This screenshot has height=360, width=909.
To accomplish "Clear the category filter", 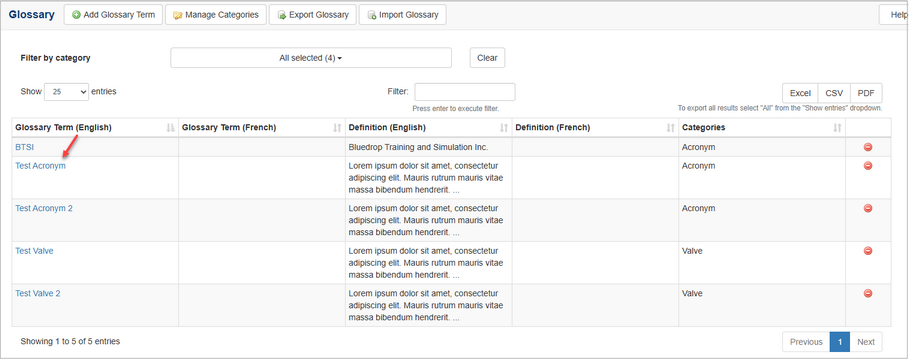I will 487,58.
